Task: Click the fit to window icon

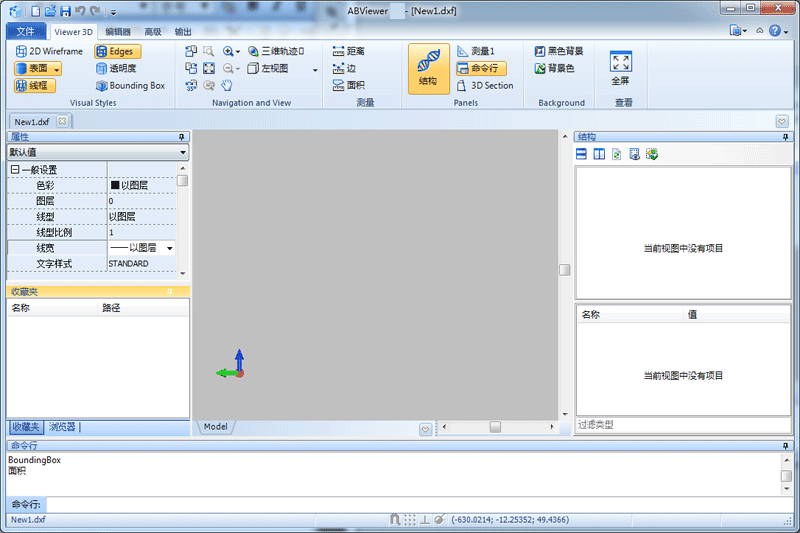Action: 209,68
